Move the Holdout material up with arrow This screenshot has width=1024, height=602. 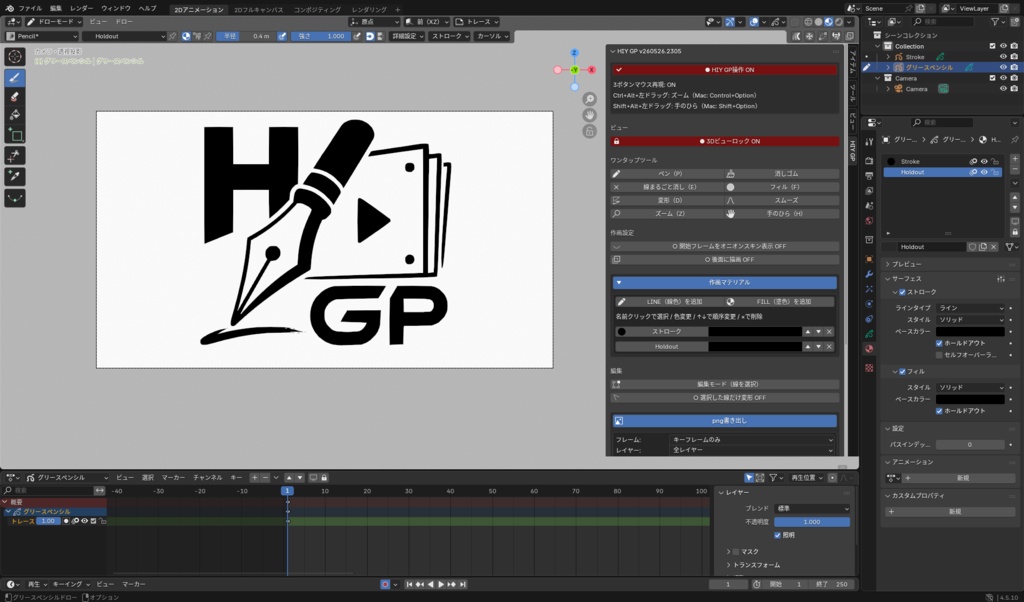click(808, 347)
